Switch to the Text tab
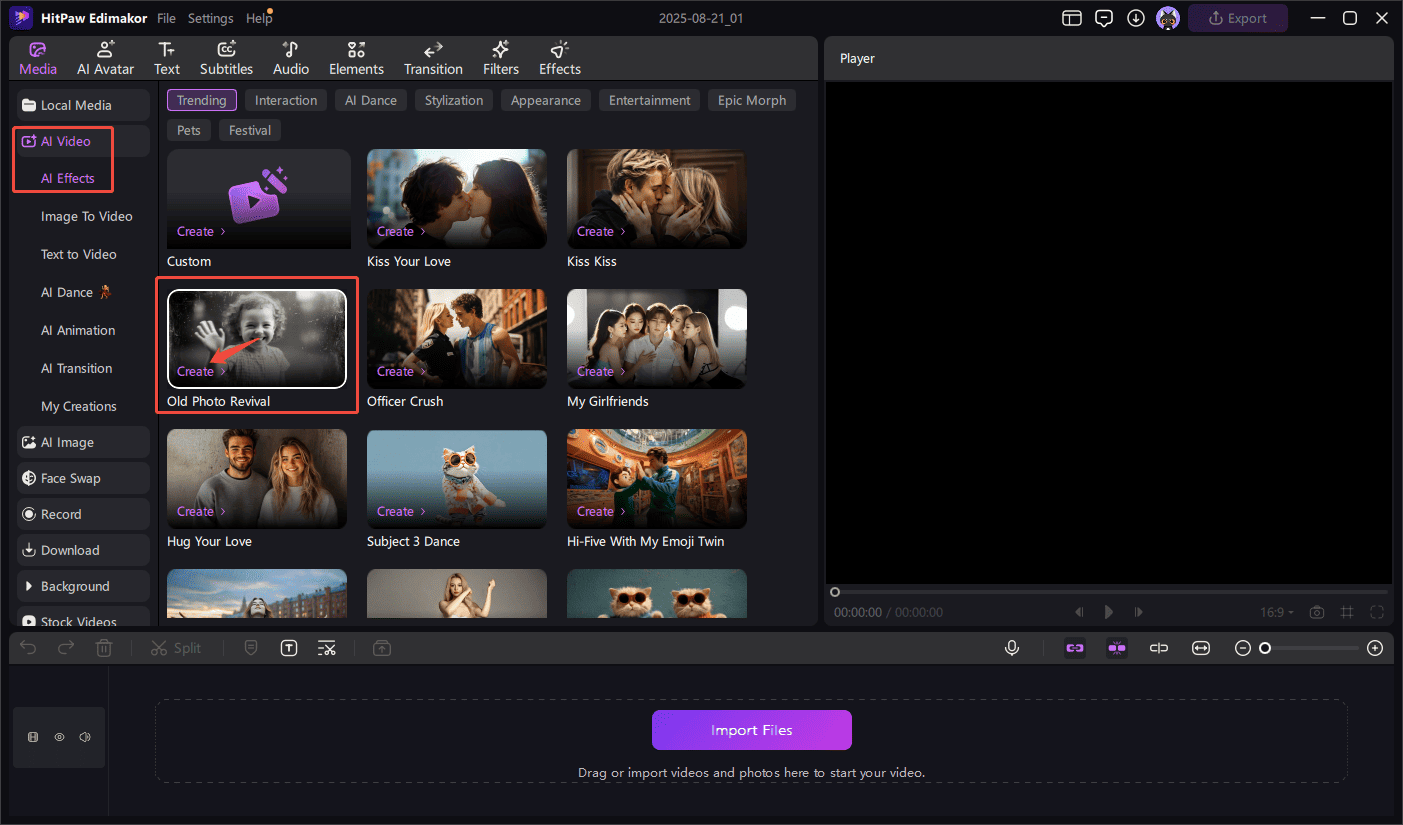Screen dimensions: 1403x825 click(167, 58)
